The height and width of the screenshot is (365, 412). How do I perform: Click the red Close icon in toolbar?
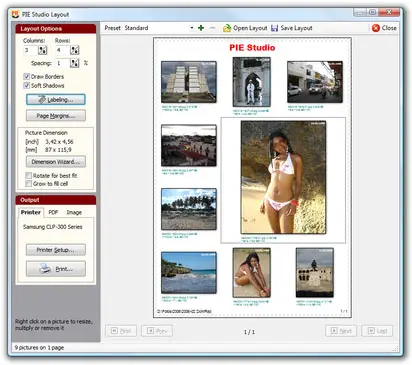point(376,28)
